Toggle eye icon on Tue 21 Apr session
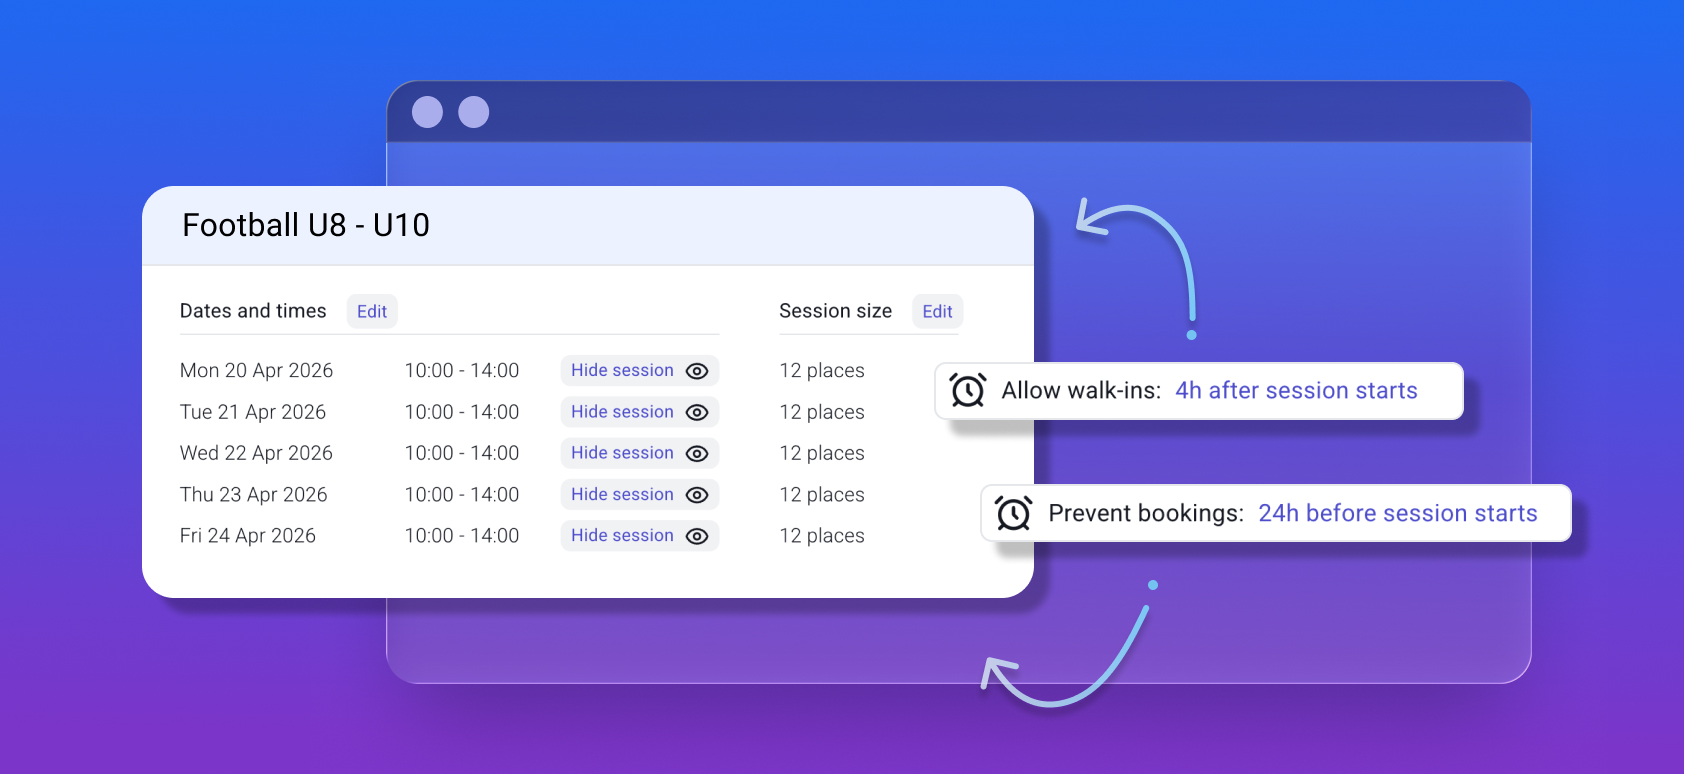This screenshot has height=774, width=1684. pyautogui.click(x=697, y=412)
